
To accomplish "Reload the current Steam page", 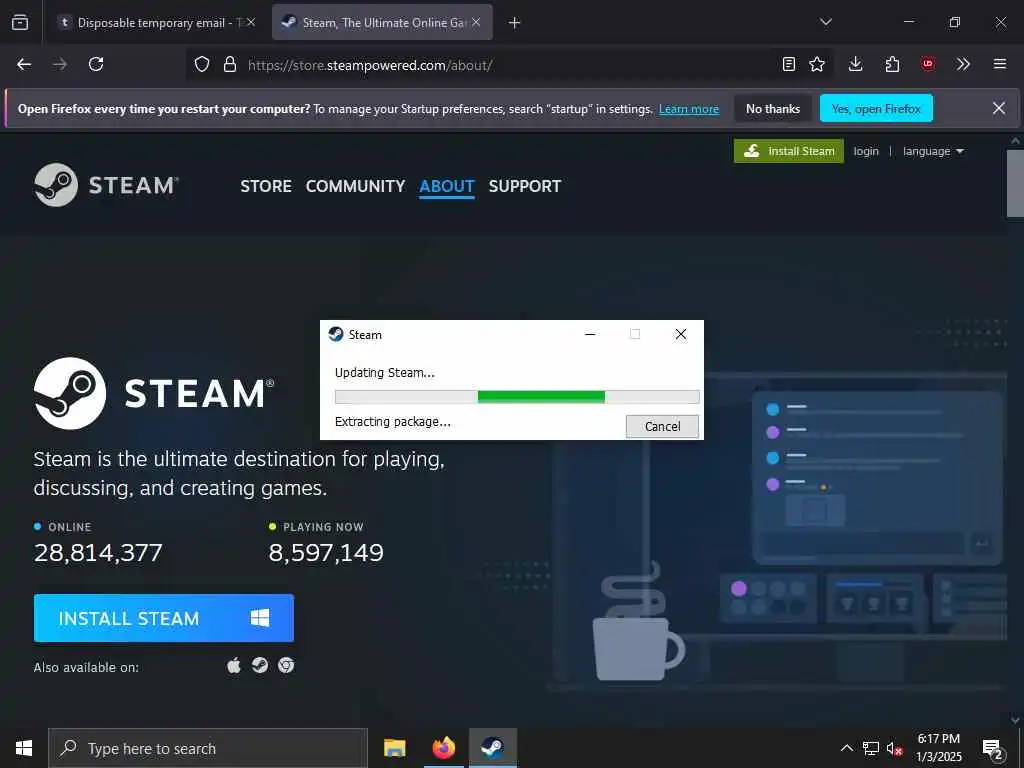I will tap(96, 64).
